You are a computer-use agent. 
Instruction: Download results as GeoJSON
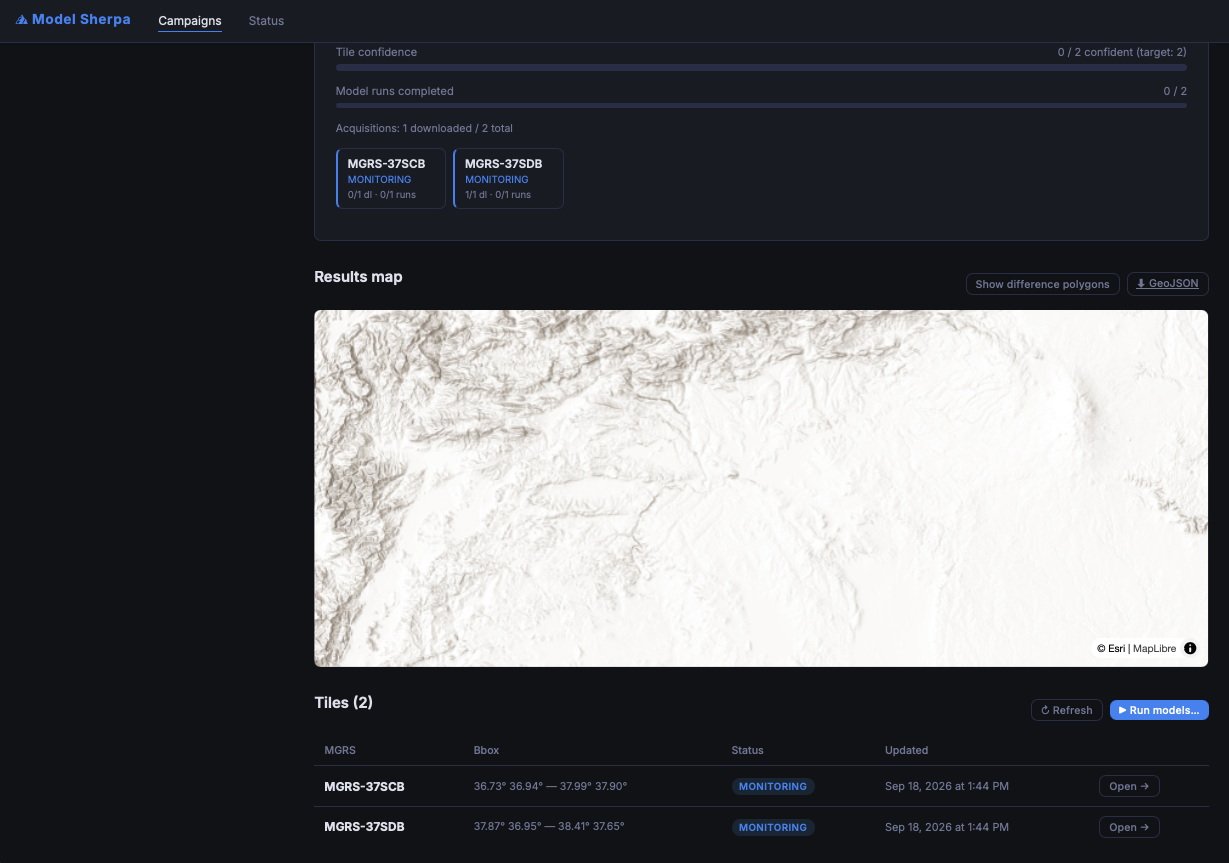pos(1167,284)
